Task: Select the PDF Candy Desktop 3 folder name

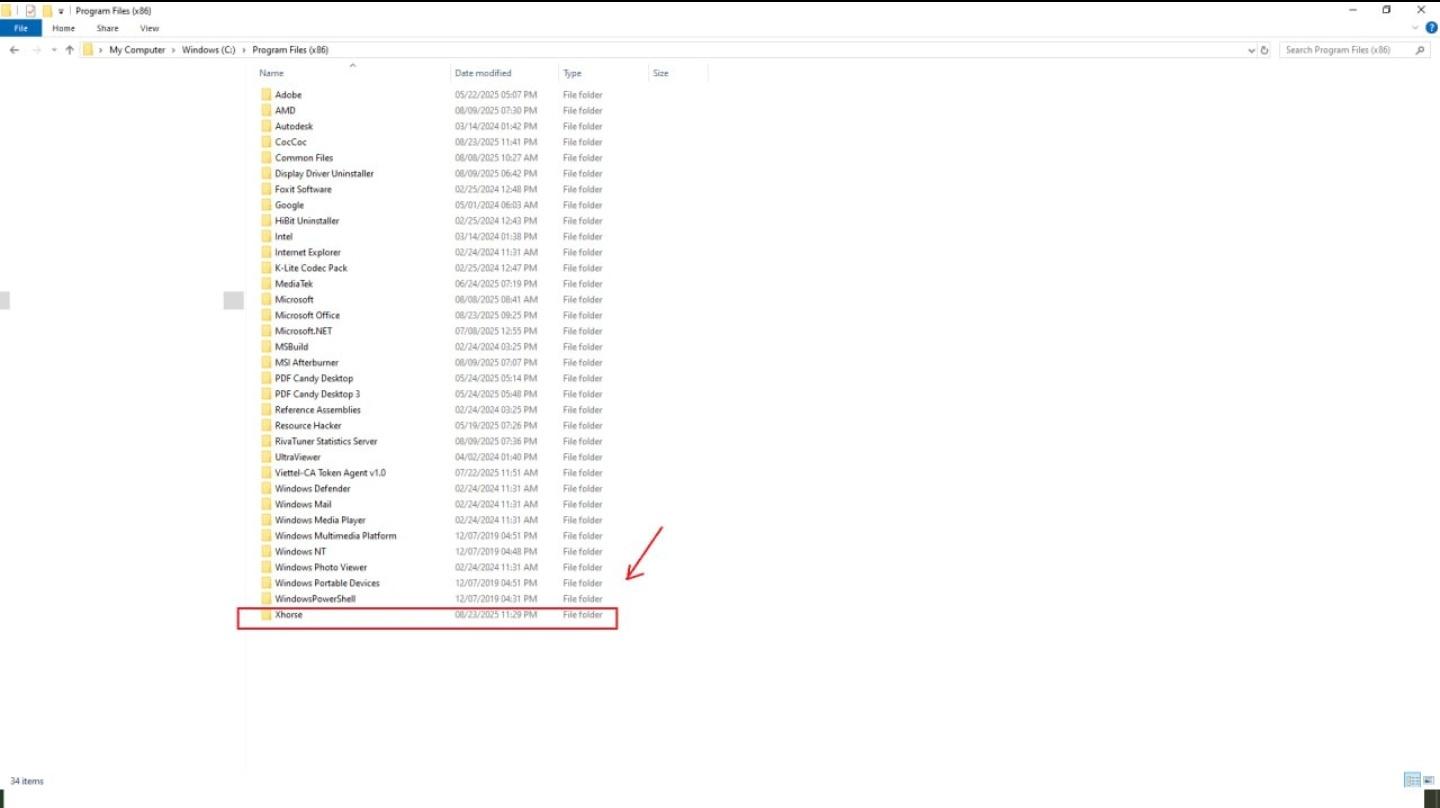Action: point(318,394)
